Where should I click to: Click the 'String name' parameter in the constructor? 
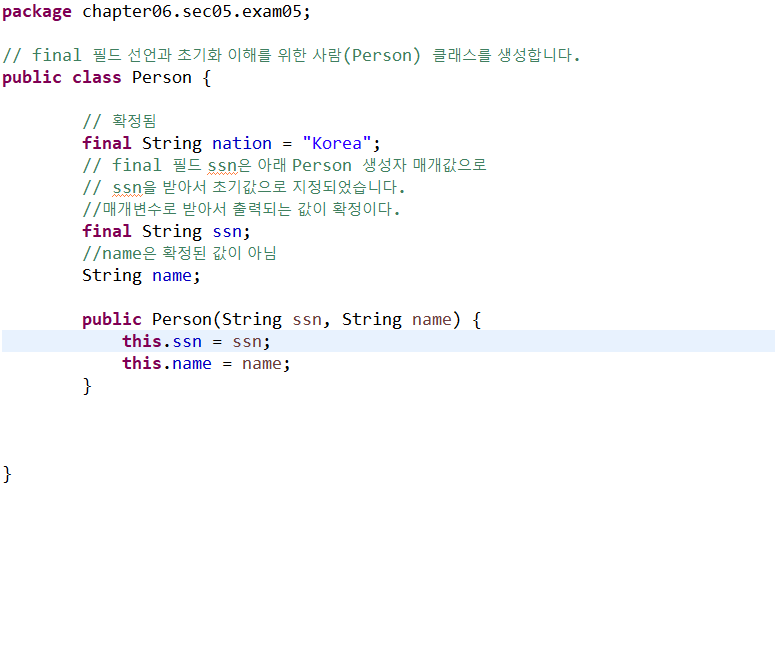click(397, 319)
